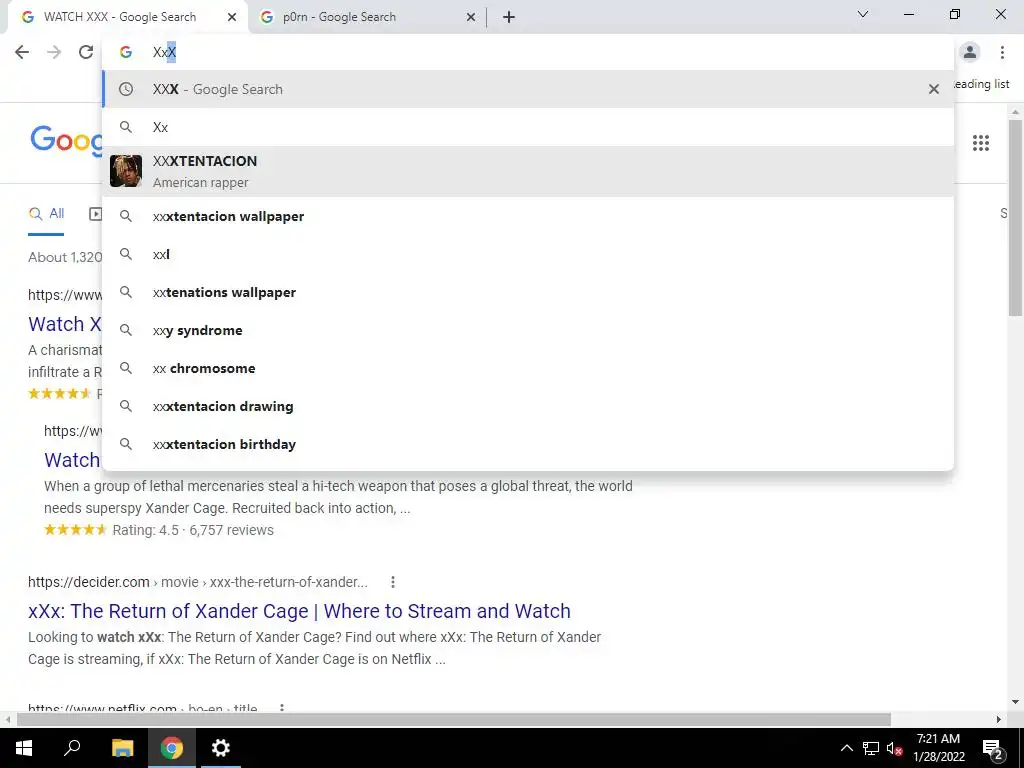Go back with the browser back arrow
The image size is (1024, 768).
[22, 52]
